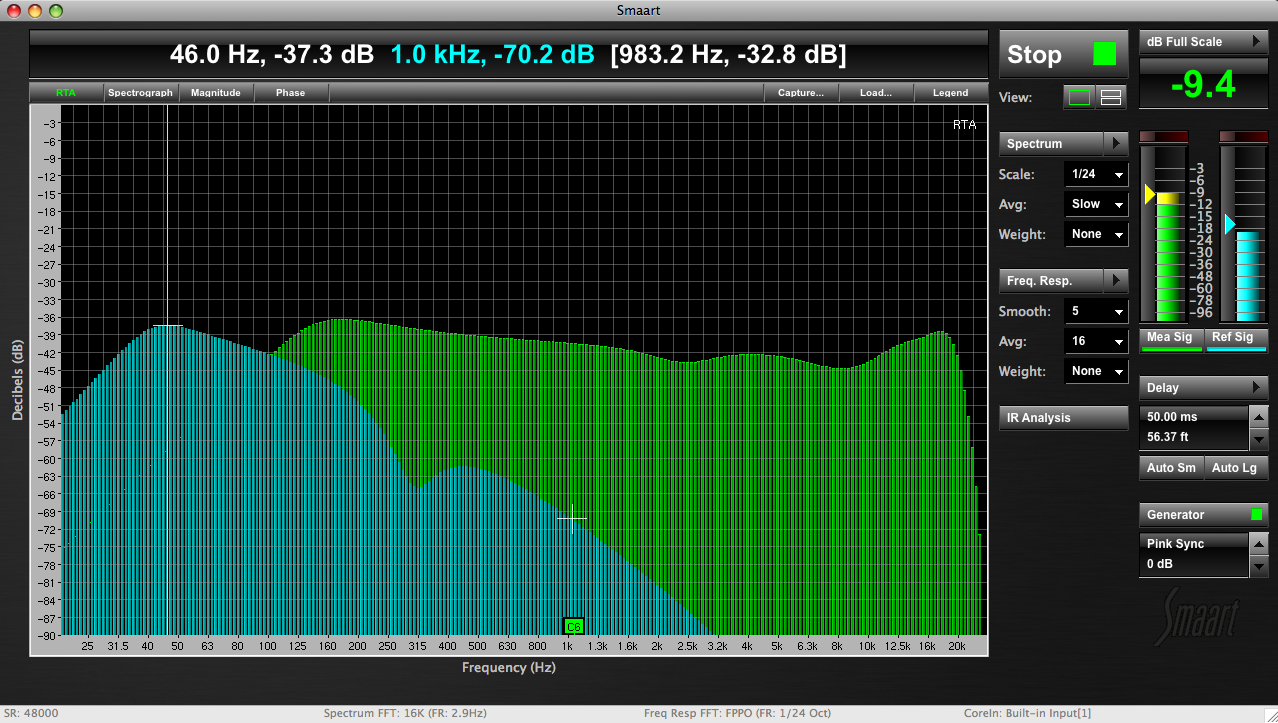The width and height of the screenshot is (1278, 723).
Task: Click the Delay section arrow icon
Action: click(x=1256, y=388)
